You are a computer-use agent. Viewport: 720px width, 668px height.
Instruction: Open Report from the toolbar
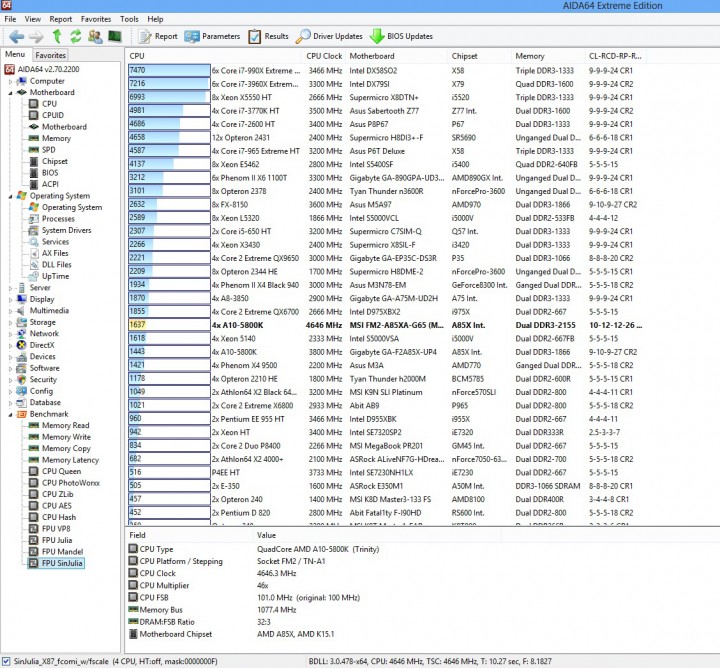pyautogui.click(x=158, y=36)
